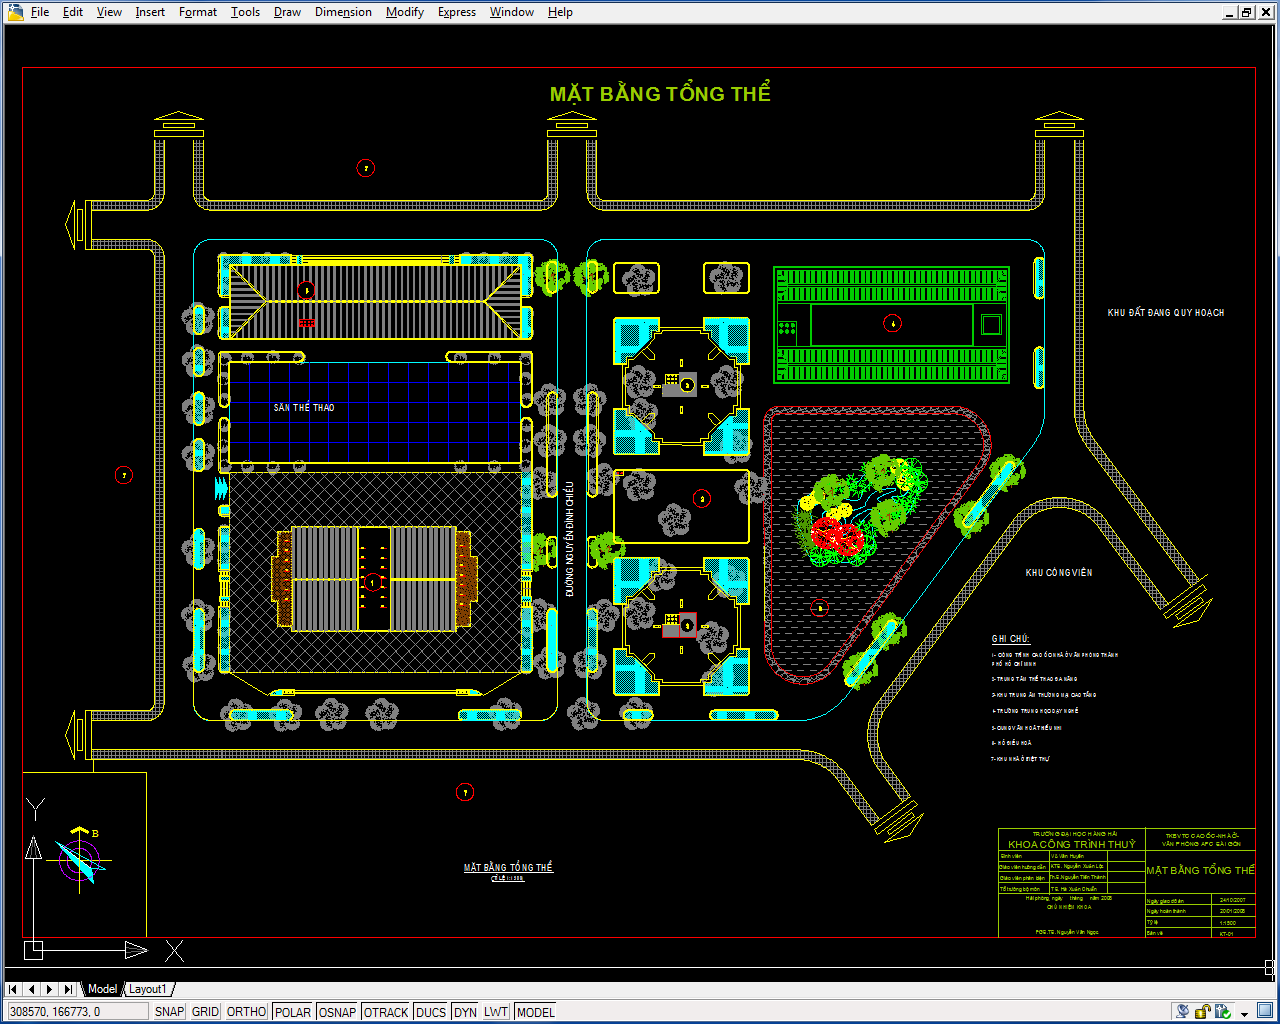
Task: Click the next layout tab arrow
Action: tap(49, 989)
